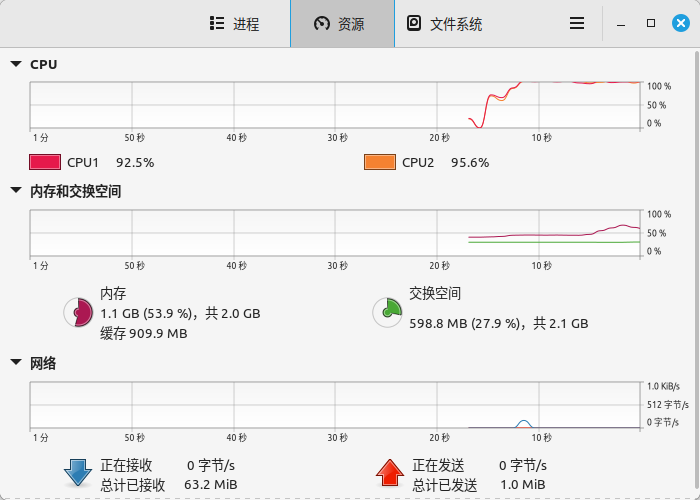Click the 正在接收 0 字节/s value
The width and height of the screenshot is (700, 500).
point(211,466)
